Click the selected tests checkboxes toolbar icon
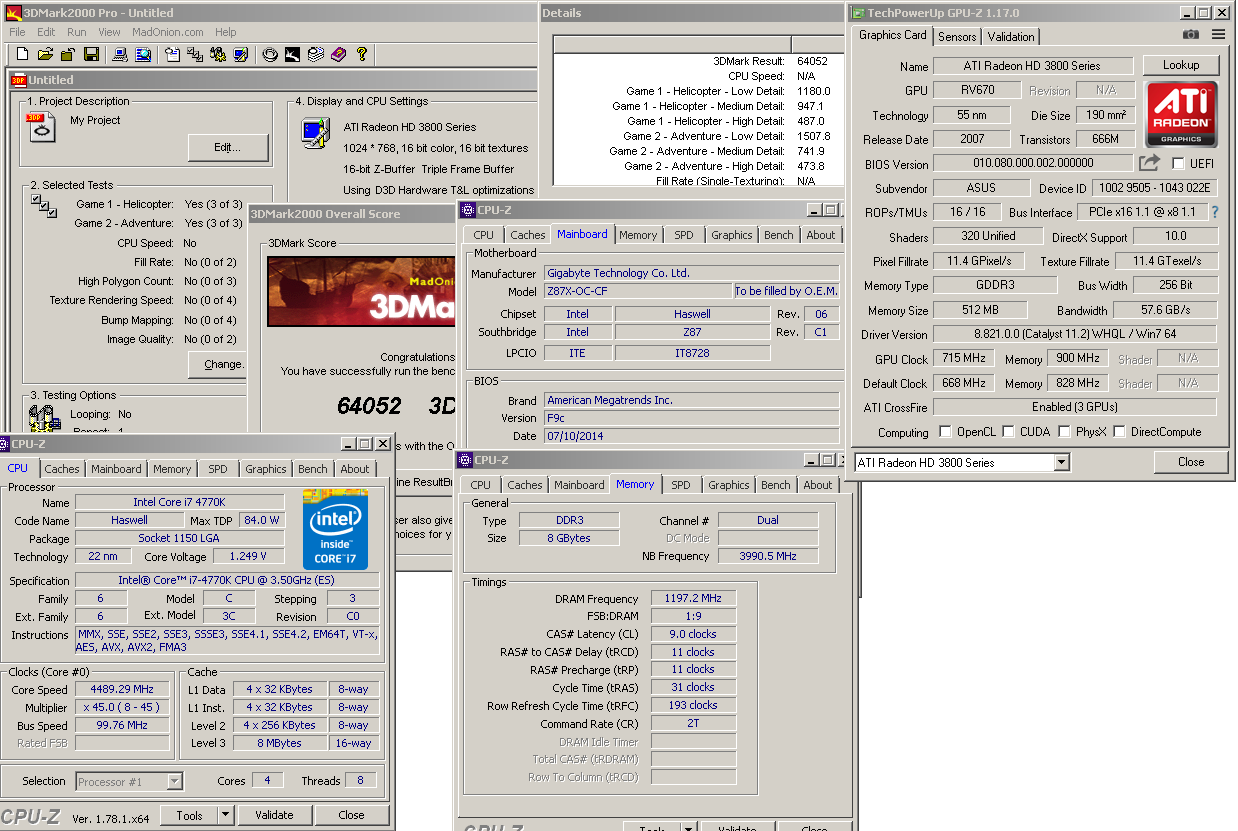 195,54
